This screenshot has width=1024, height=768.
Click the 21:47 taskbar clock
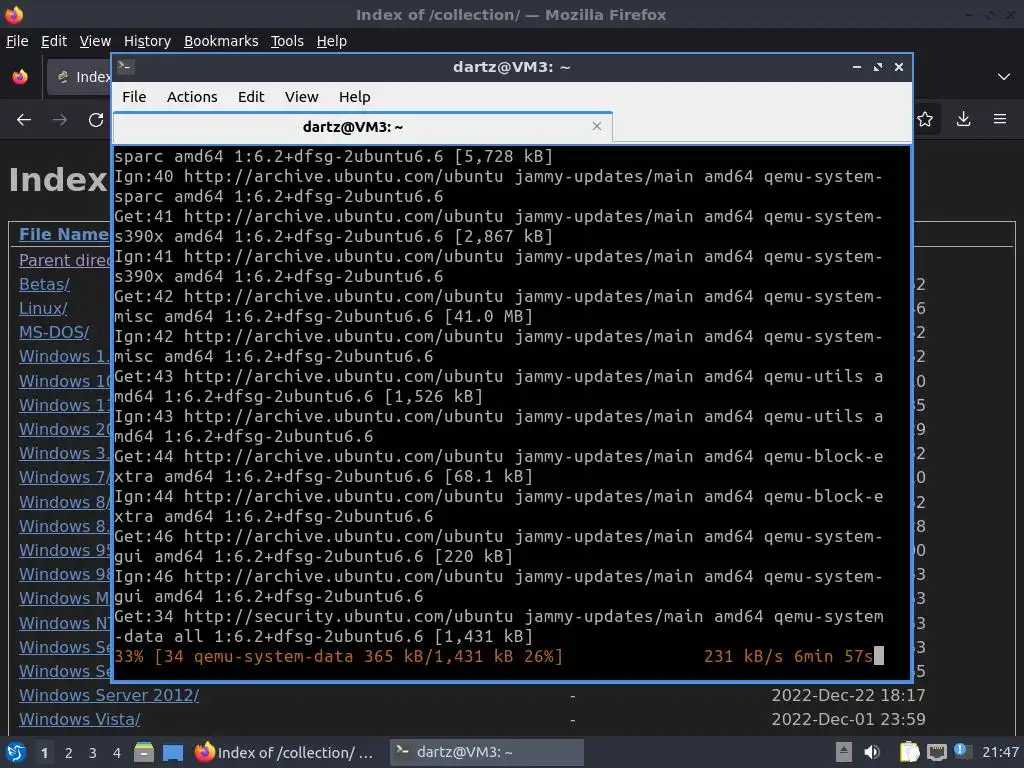pos(1000,752)
